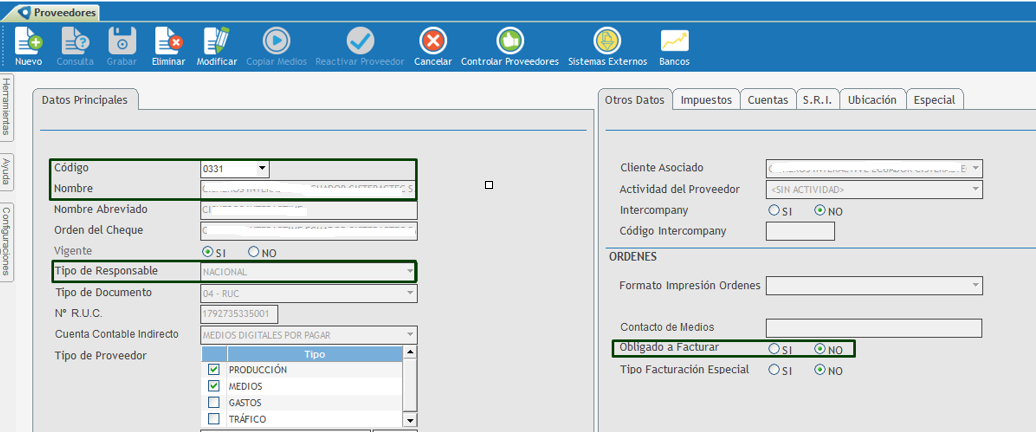
Task: Switch to the Impuestos tab
Action: click(706, 100)
